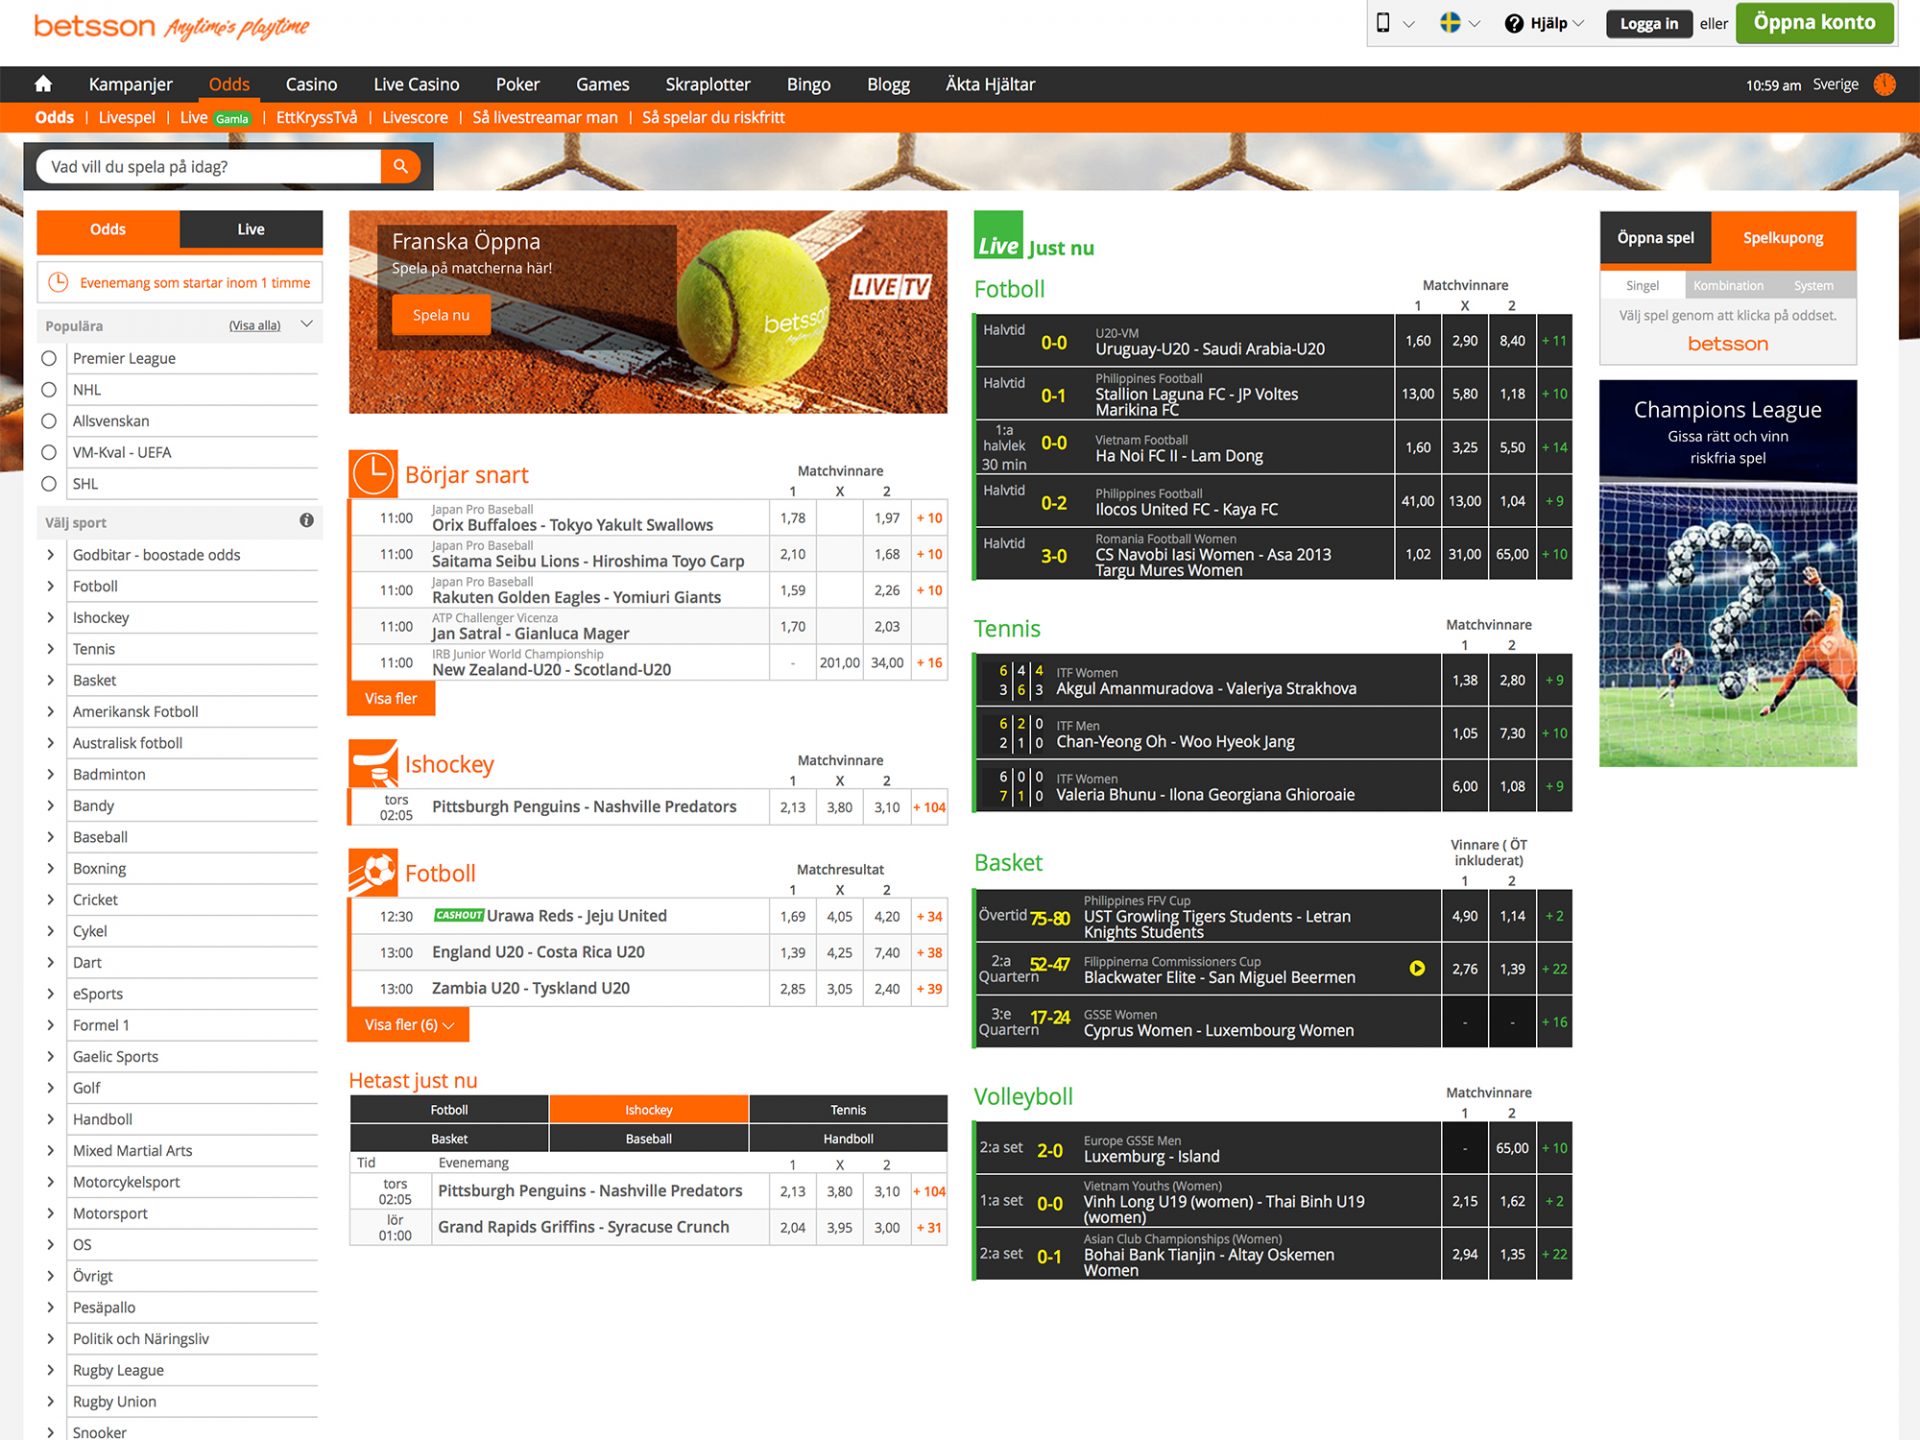Click the Visa alla link in Populära
1920x1440 pixels.
point(255,326)
